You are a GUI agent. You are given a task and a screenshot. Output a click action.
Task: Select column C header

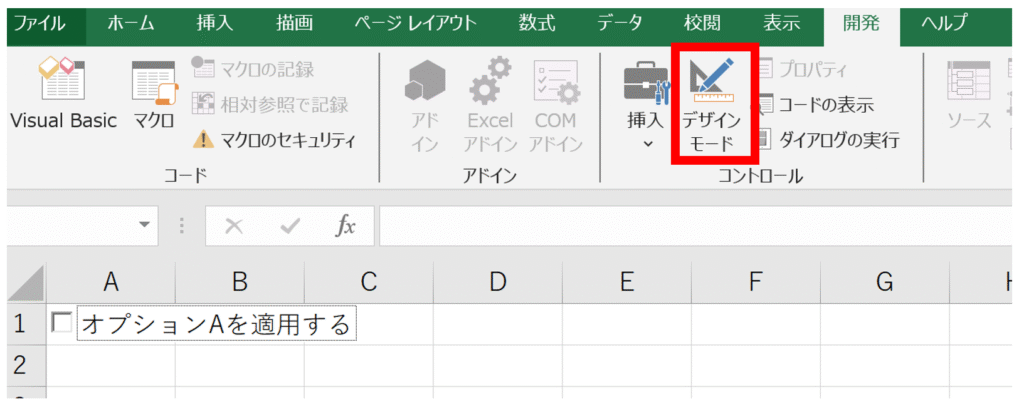pyautogui.click(x=368, y=282)
